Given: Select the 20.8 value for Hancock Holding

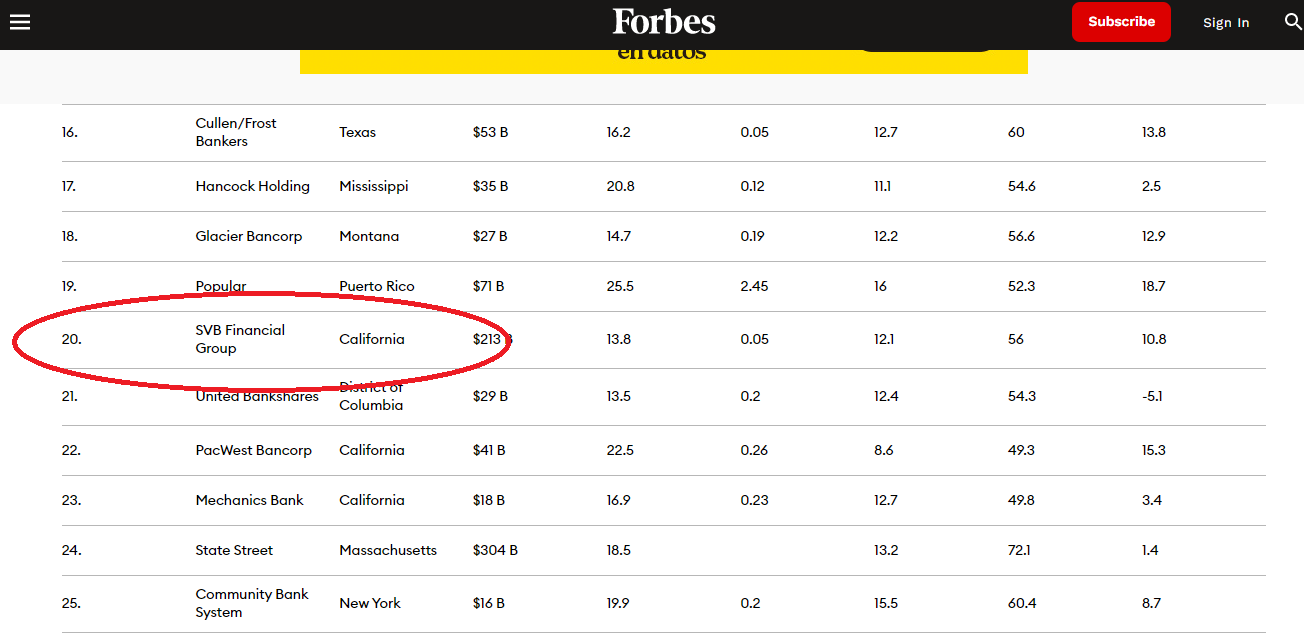Looking at the screenshot, I should coord(621,186).
